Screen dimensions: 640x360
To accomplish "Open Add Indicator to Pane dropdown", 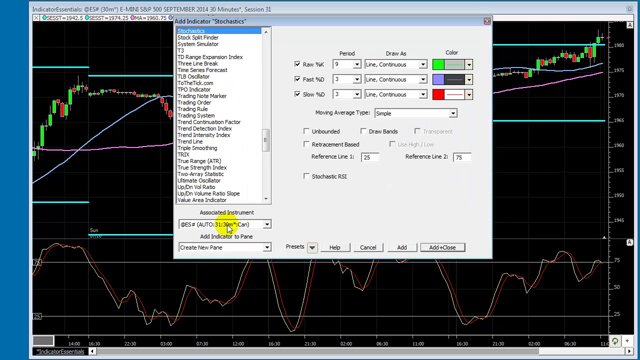I will (267, 247).
